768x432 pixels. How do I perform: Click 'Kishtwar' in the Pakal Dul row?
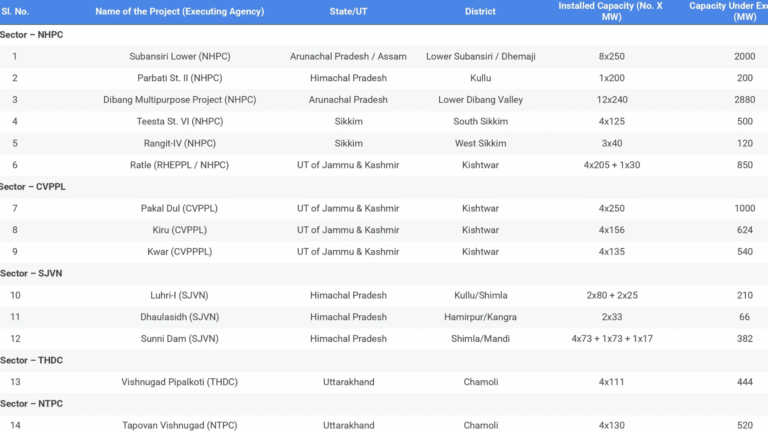(480, 208)
